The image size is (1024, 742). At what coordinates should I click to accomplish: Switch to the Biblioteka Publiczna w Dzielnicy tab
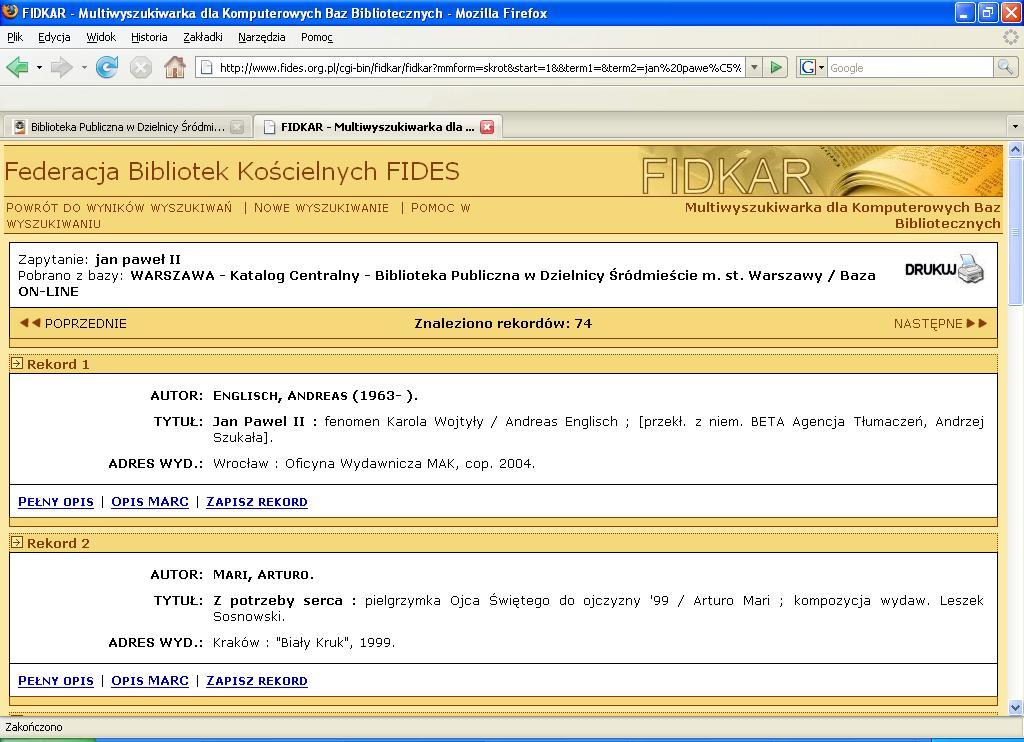tap(128, 127)
